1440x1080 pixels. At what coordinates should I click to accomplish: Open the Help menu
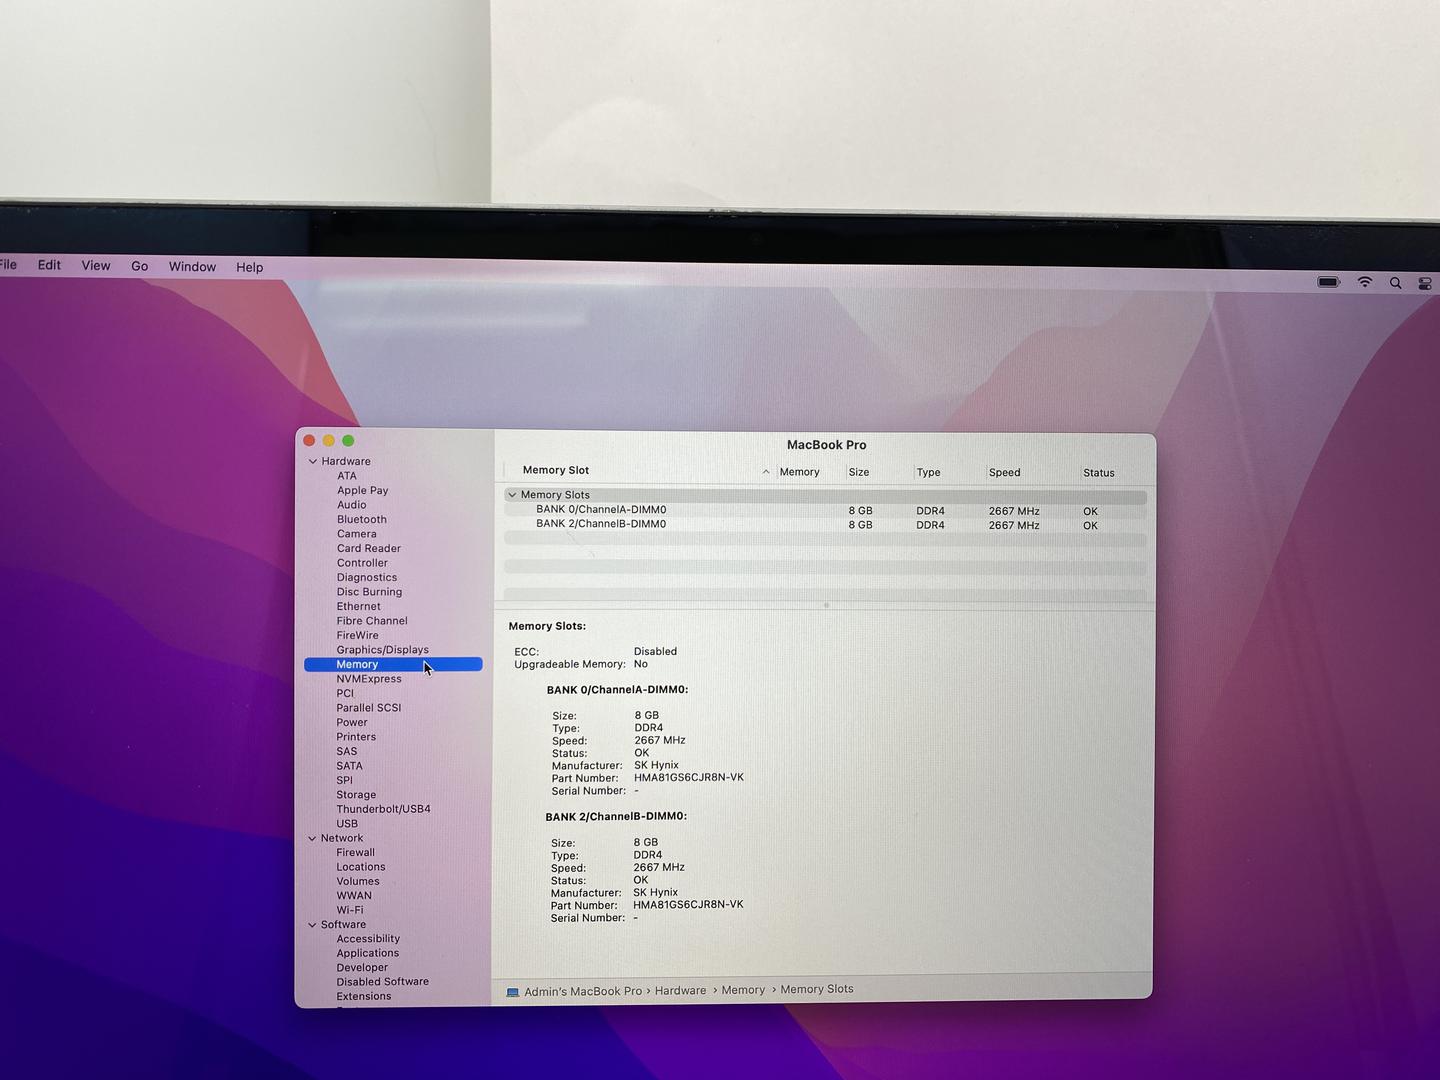(250, 267)
